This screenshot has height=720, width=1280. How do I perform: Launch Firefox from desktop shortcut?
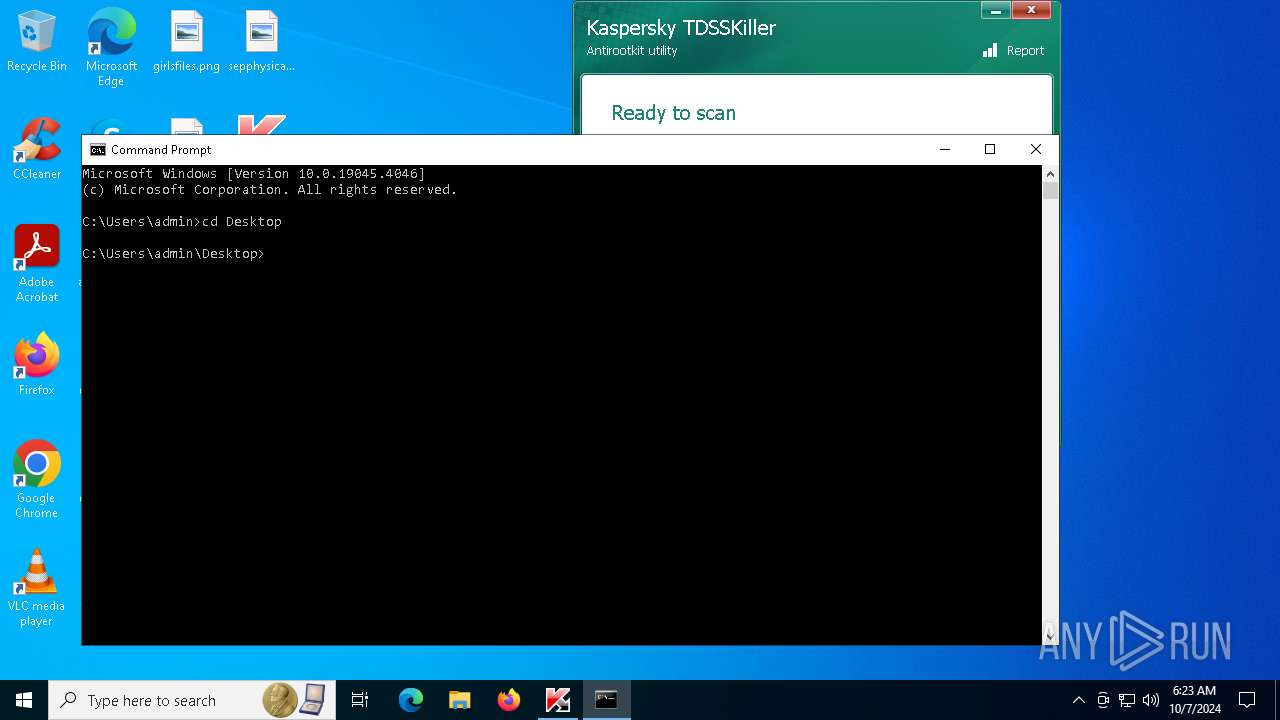tap(37, 365)
